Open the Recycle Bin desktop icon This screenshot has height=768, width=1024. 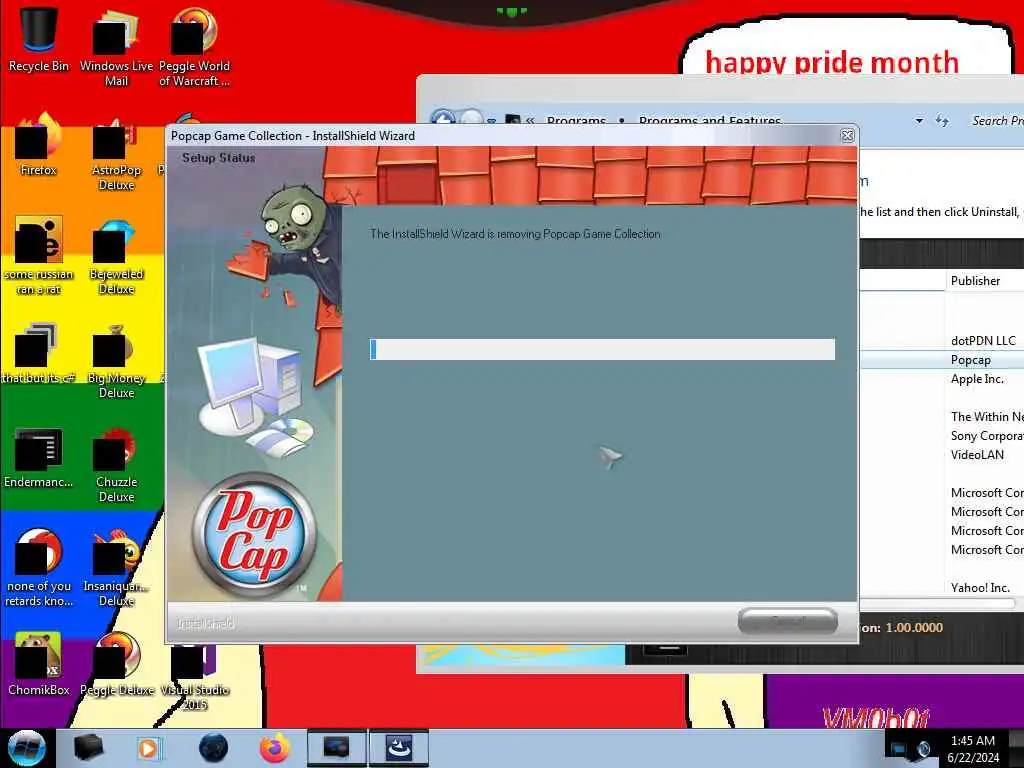coord(38,40)
